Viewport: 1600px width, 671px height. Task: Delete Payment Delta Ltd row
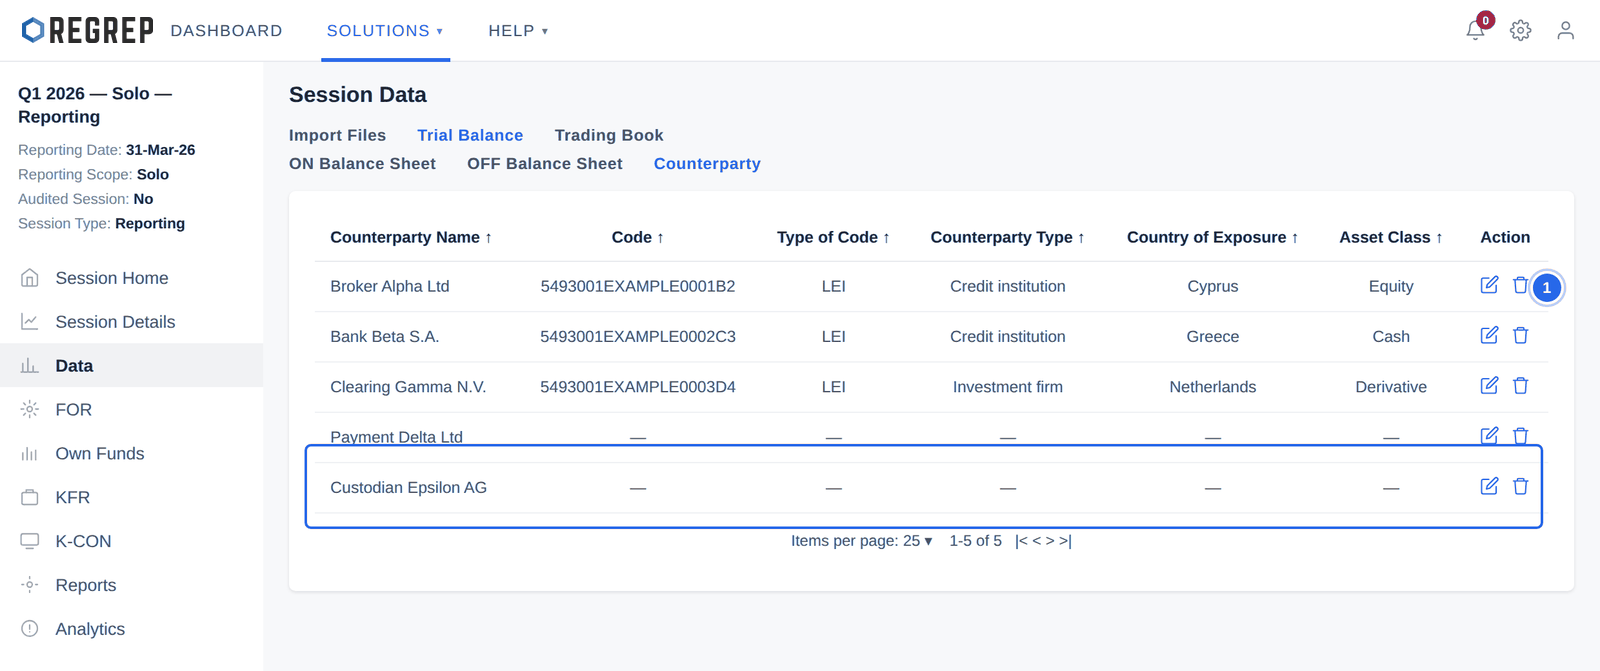click(1520, 435)
